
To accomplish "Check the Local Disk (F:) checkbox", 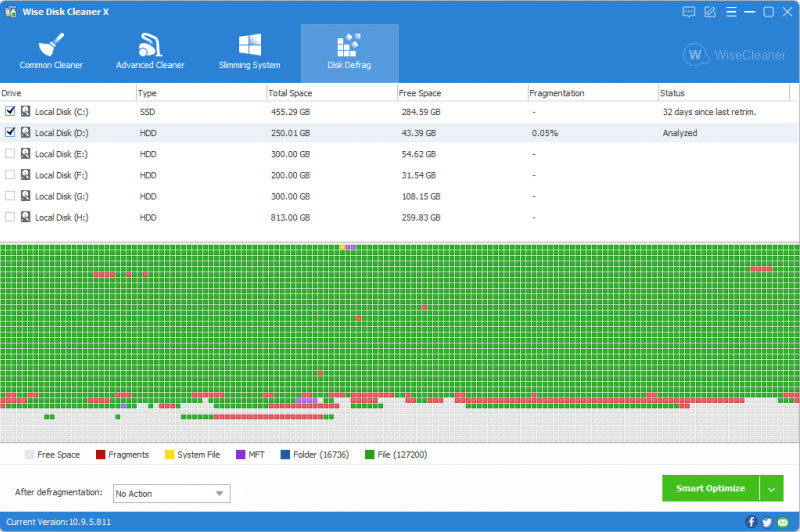I will (10, 174).
